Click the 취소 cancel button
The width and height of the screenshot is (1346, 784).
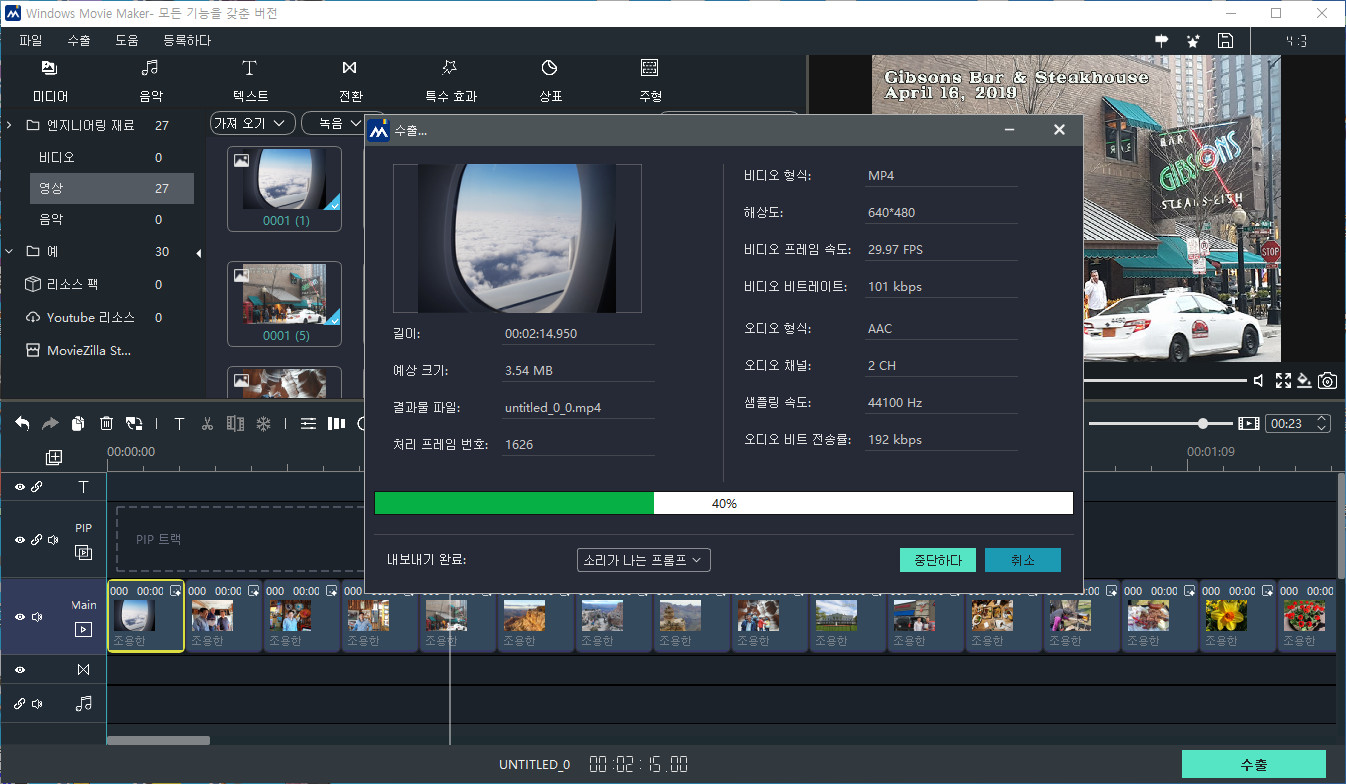click(1023, 560)
